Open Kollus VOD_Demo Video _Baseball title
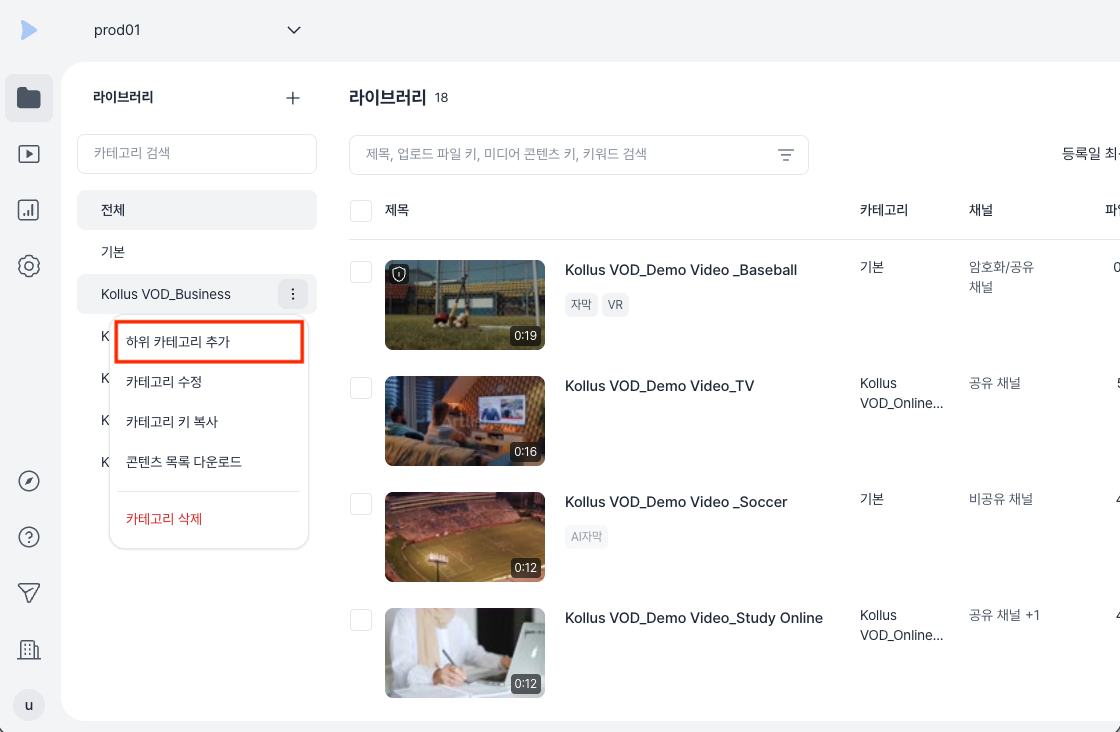Image resolution: width=1120 pixels, height=732 pixels. 681,270
